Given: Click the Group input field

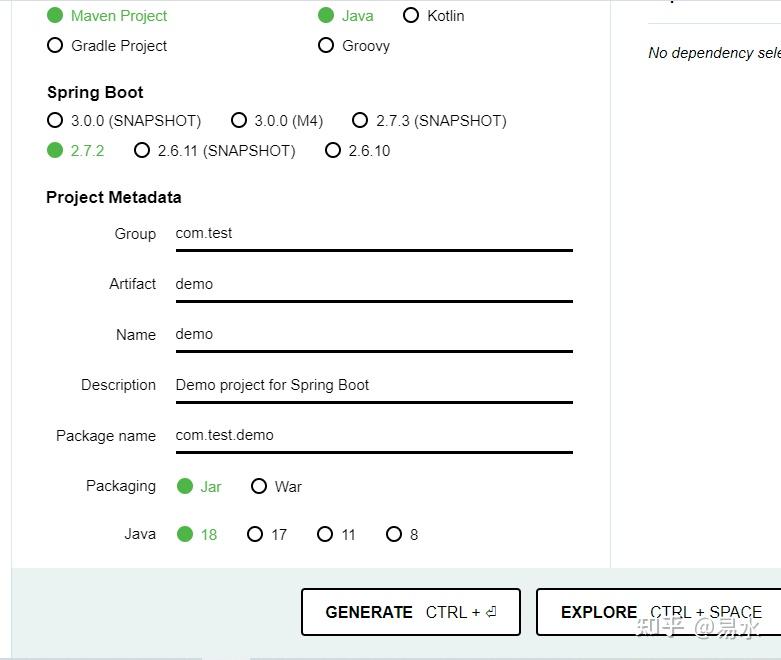Looking at the screenshot, I should (373, 234).
